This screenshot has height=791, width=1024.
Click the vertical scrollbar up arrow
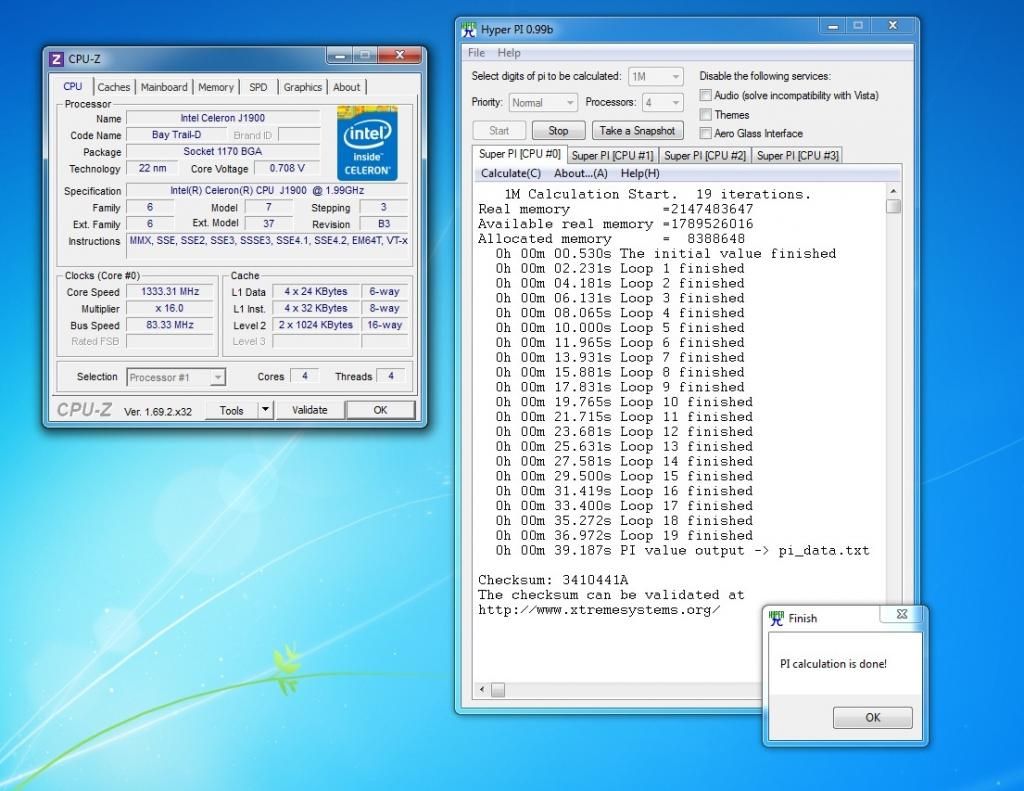click(x=893, y=191)
